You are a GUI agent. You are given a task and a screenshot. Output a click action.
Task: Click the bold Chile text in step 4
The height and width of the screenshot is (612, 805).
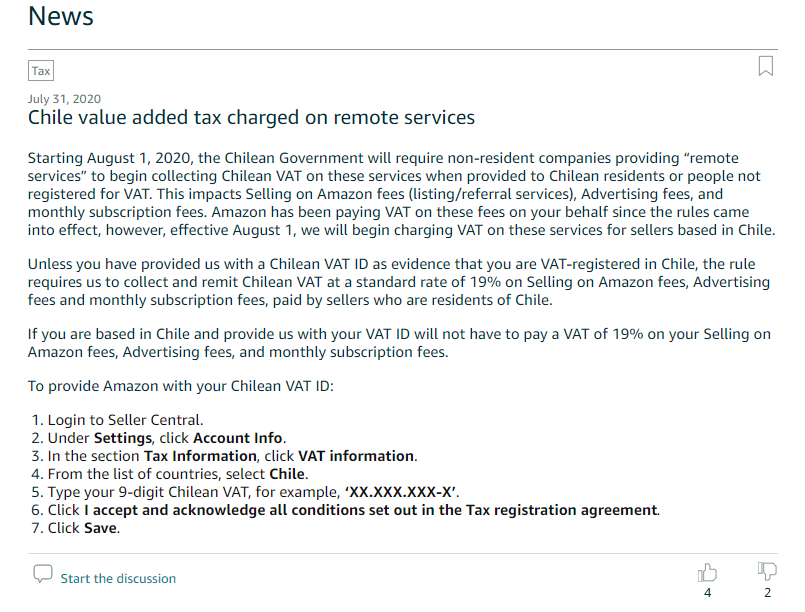click(288, 474)
